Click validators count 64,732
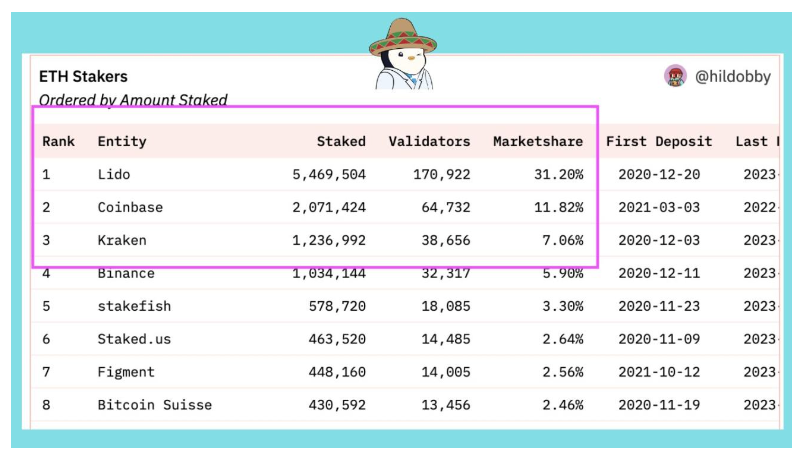The height and width of the screenshot is (453, 799). [446, 207]
